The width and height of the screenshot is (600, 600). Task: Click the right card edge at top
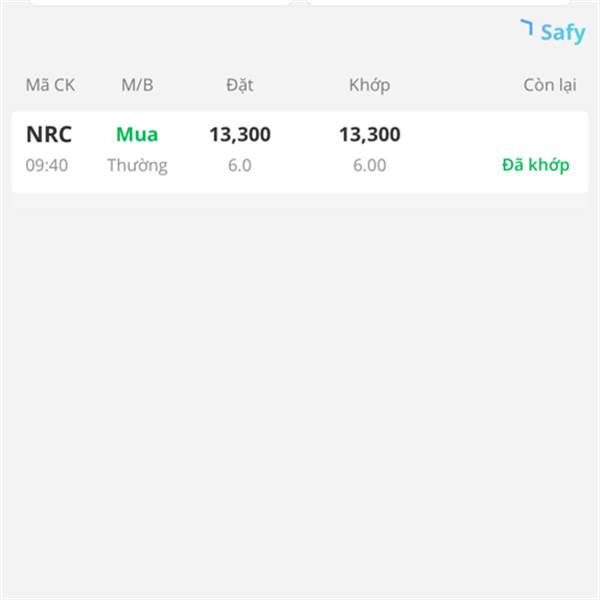coord(439,2)
